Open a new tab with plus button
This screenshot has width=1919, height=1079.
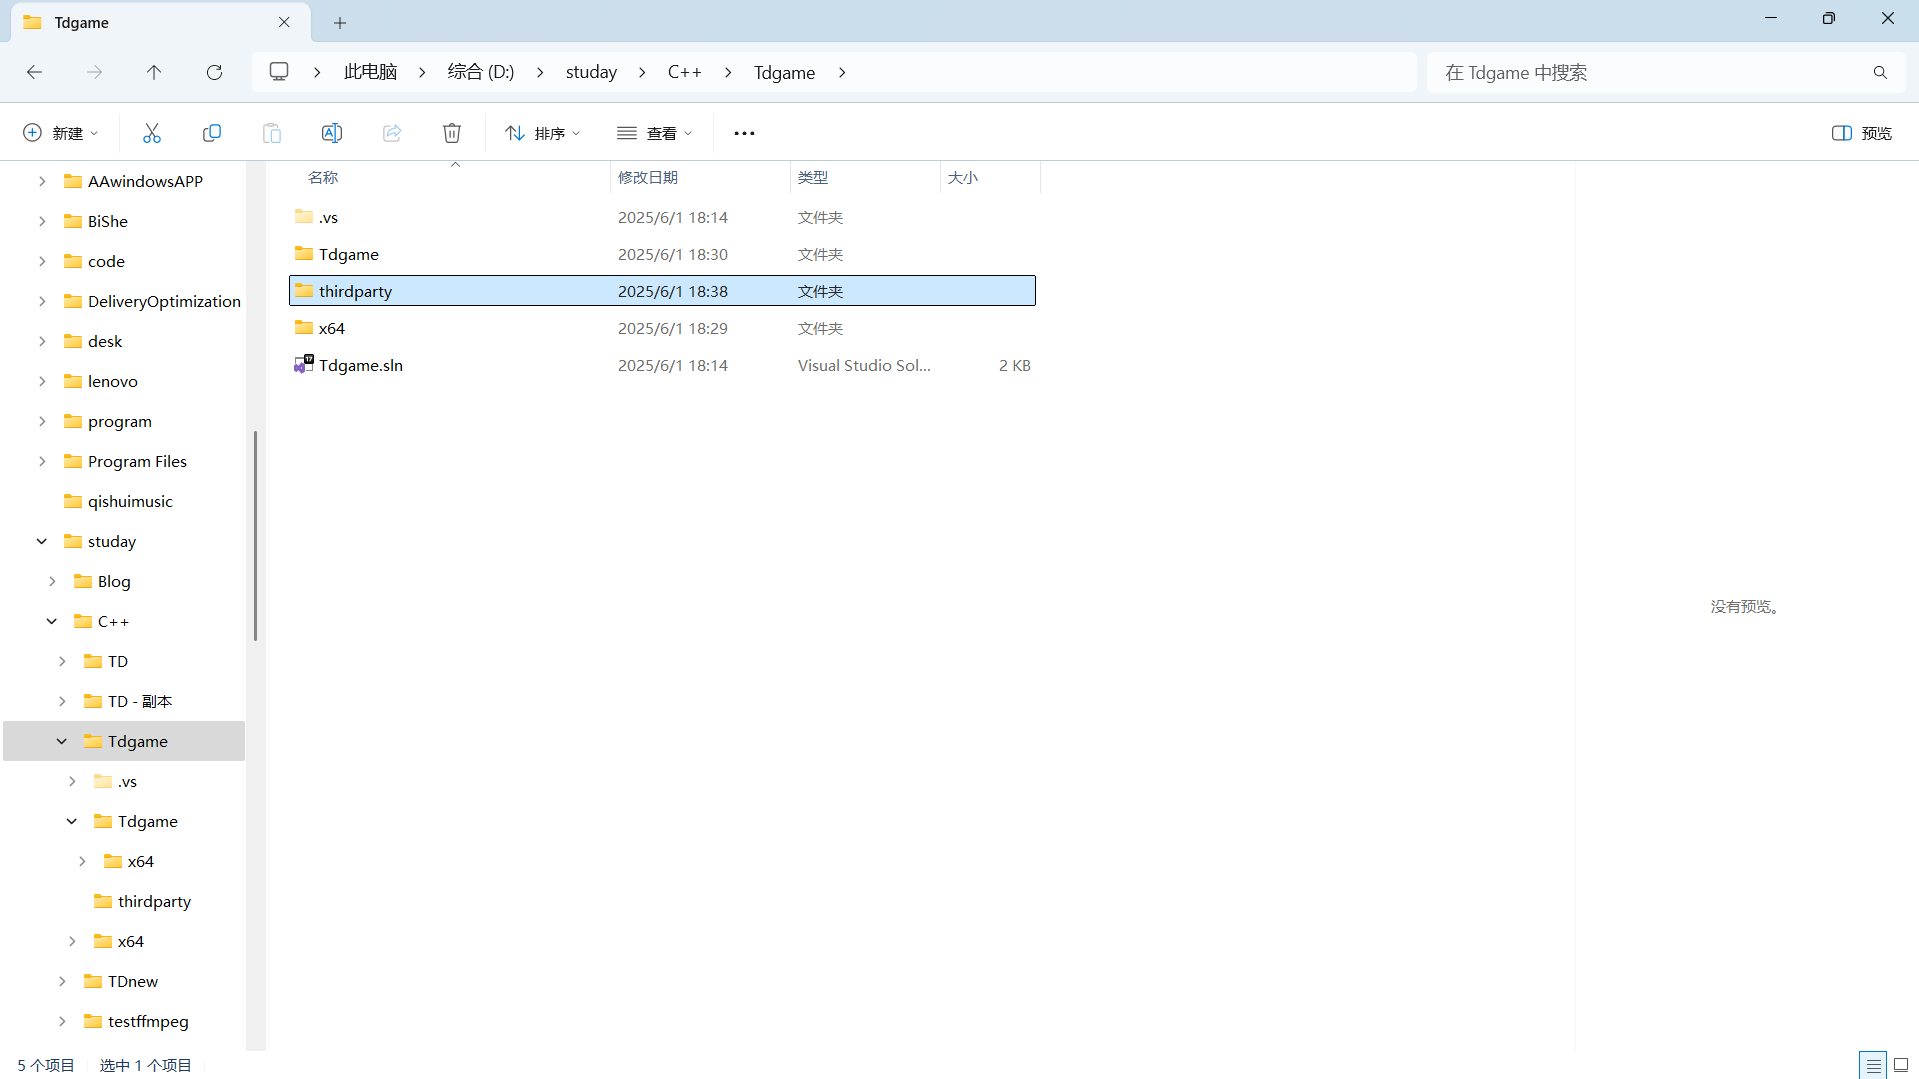[x=340, y=22]
